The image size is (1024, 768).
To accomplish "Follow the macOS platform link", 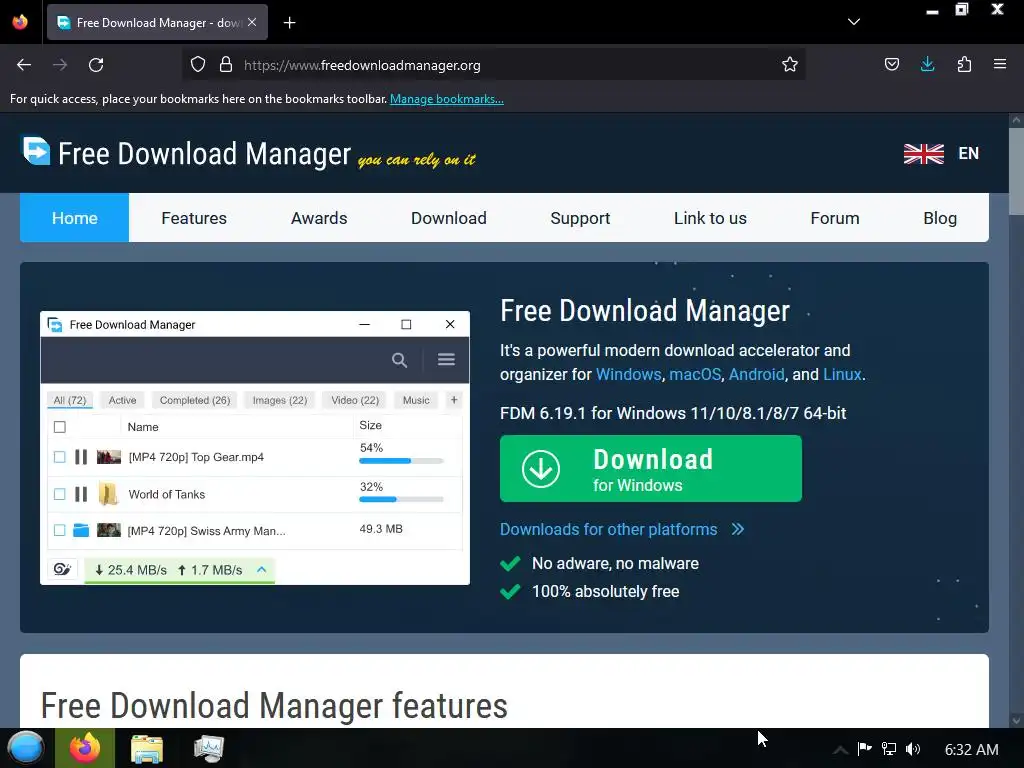I will pyautogui.click(x=695, y=374).
